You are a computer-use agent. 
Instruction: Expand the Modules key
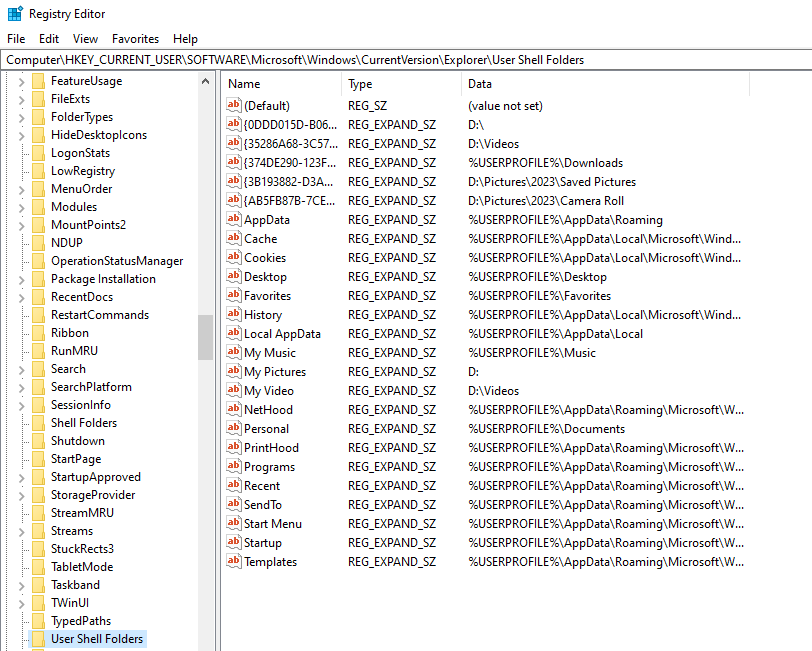[x=21, y=208]
